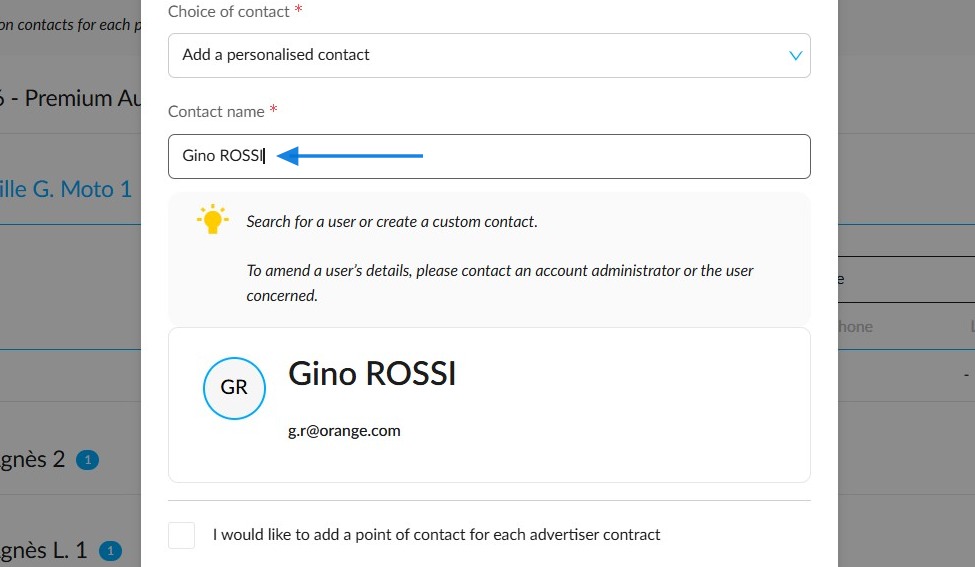Click the blue dropdown chevron arrow
The width and height of the screenshot is (975, 567).
point(795,55)
